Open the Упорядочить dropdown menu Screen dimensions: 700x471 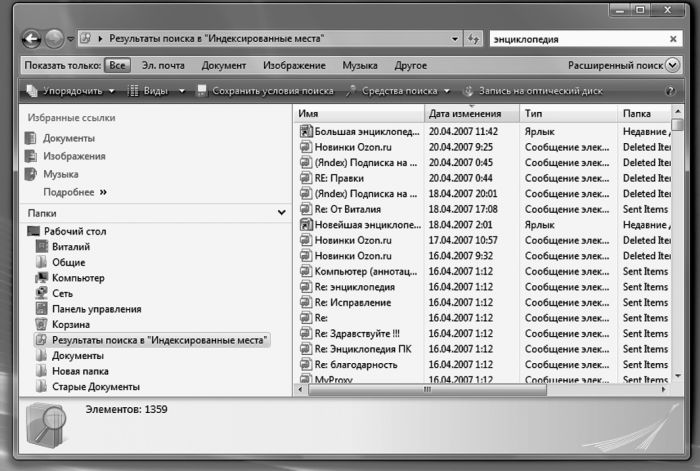click(70, 91)
